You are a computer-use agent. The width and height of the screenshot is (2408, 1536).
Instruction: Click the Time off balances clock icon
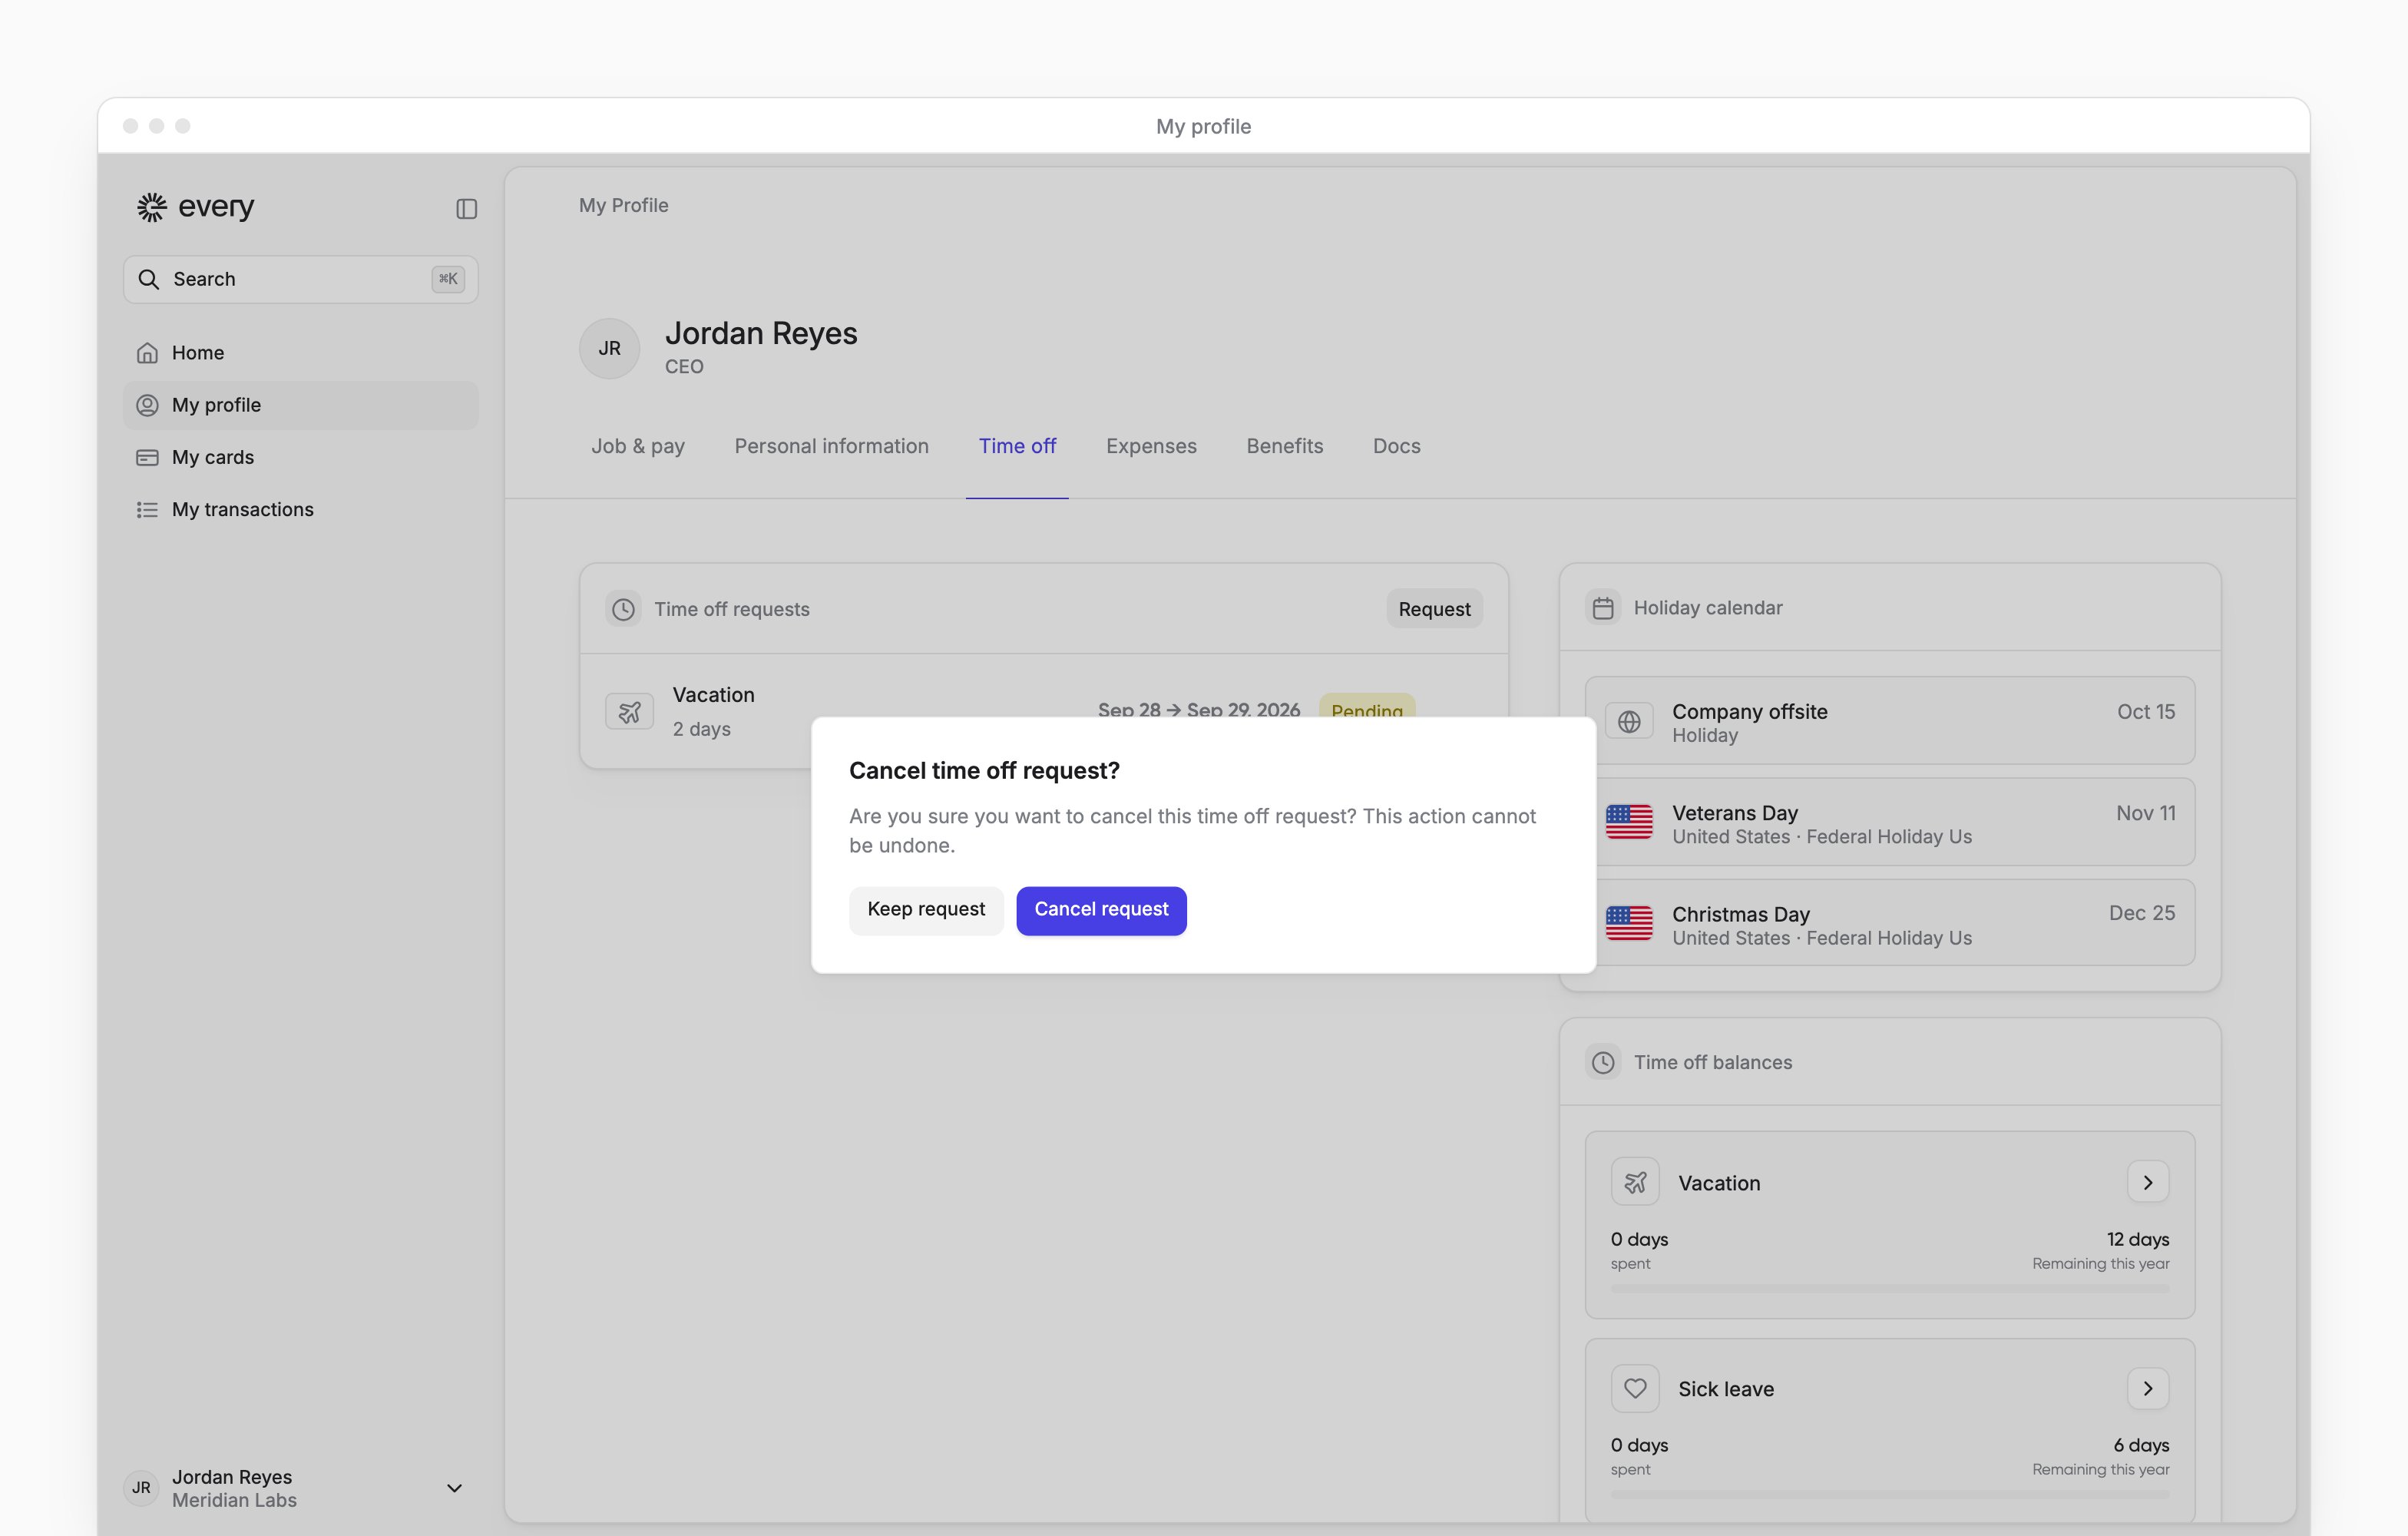[1603, 1062]
